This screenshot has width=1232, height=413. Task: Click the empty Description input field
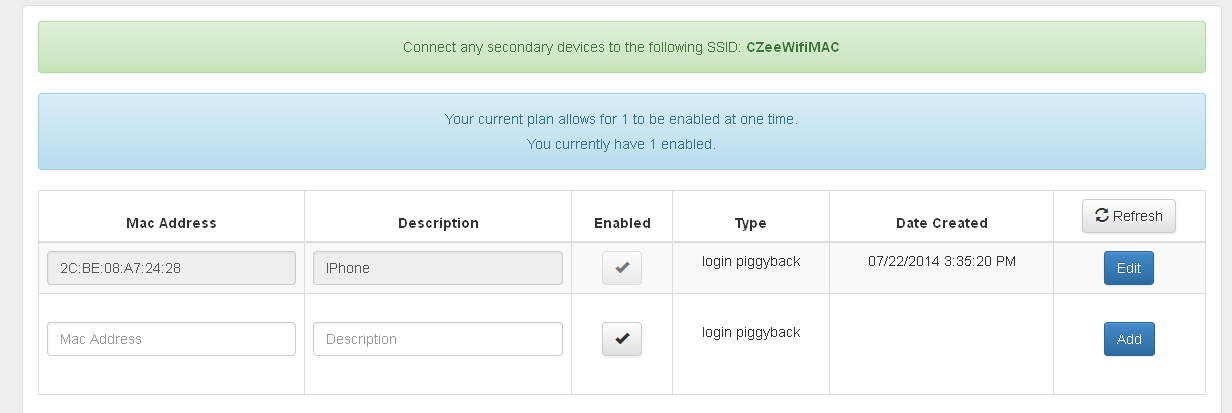pyautogui.click(x=438, y=339)
